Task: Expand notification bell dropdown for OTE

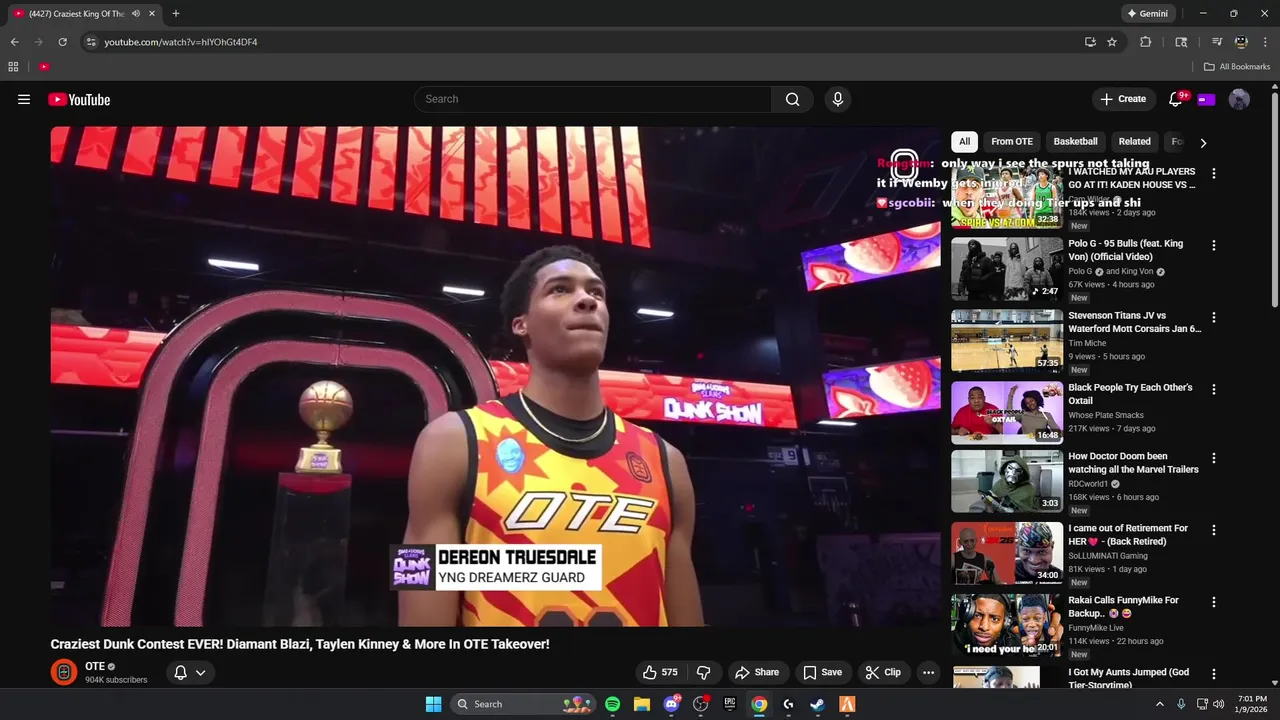Action: click(x=201, y=673)
